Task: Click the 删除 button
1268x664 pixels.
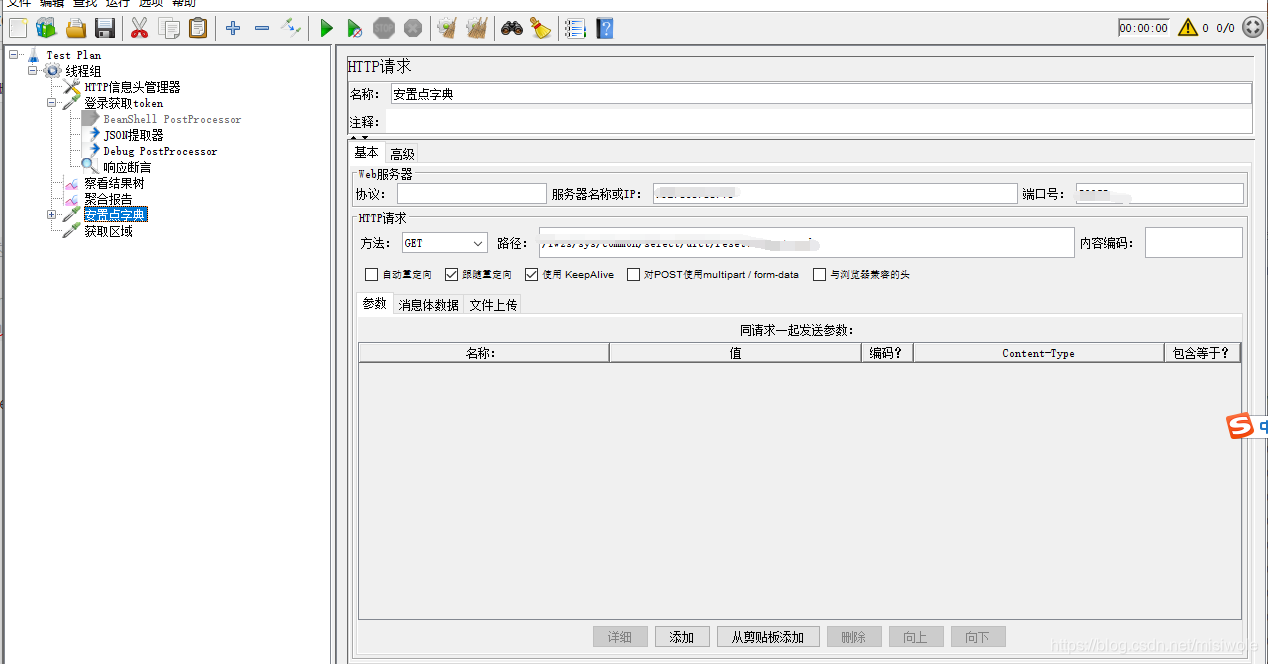Action: coord(854,637)
